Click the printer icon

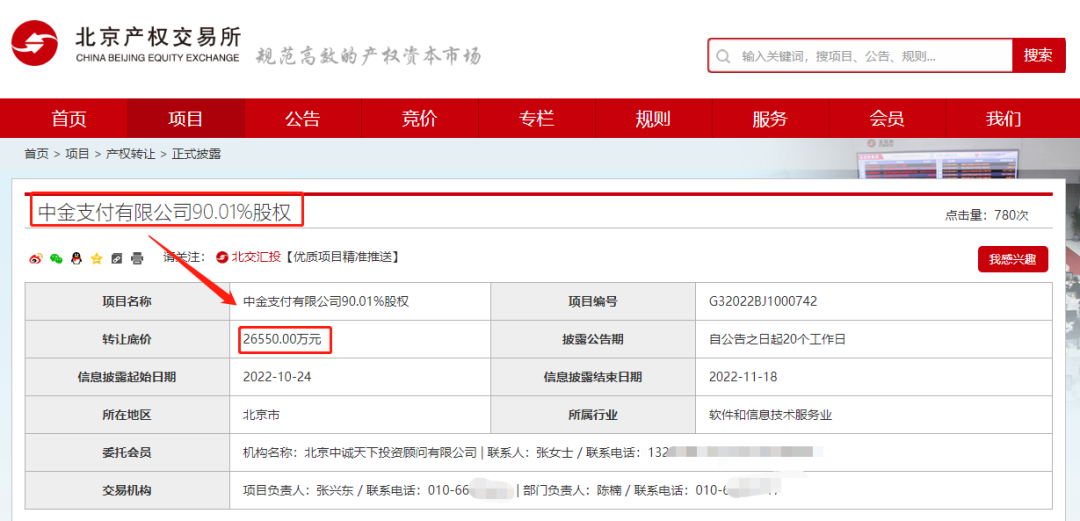(x=137, y=258)
